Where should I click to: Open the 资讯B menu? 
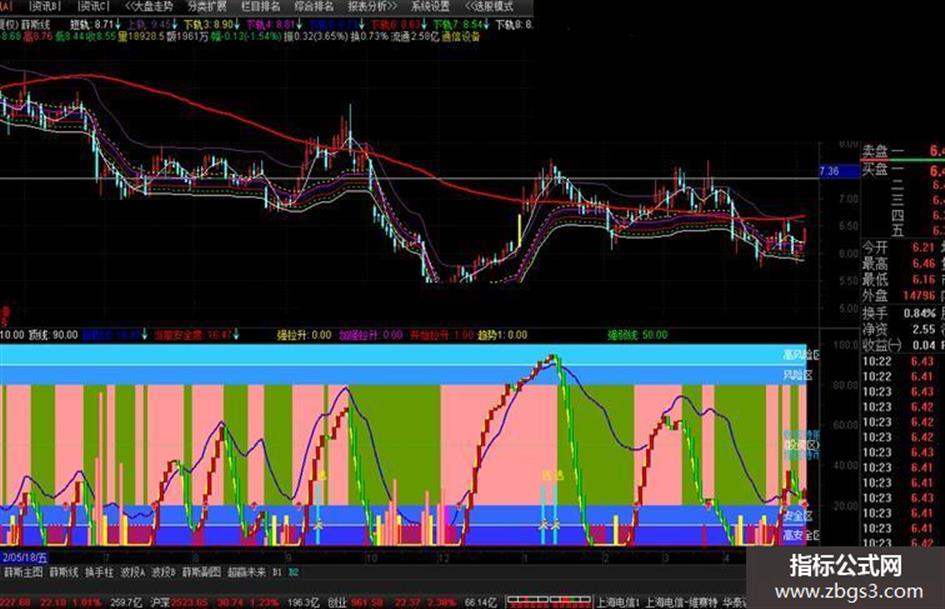tap(46, 7)
